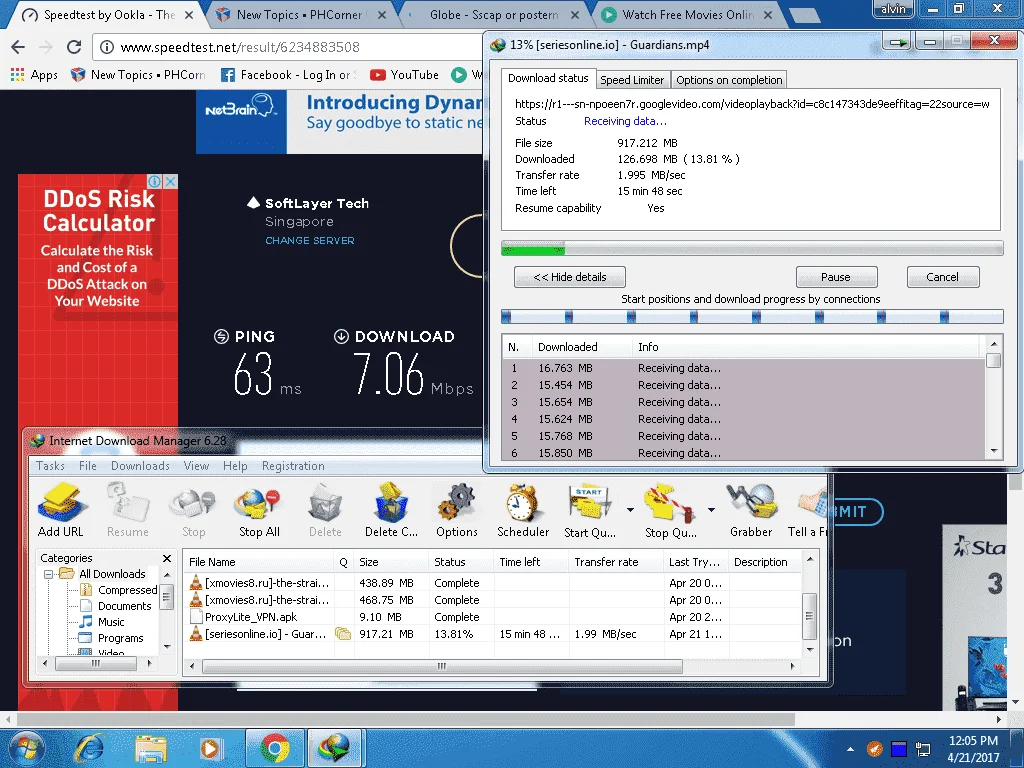Viewport: 1024px width, 768px height.
Task: Sort by Status column header
Action: (462, 562)
